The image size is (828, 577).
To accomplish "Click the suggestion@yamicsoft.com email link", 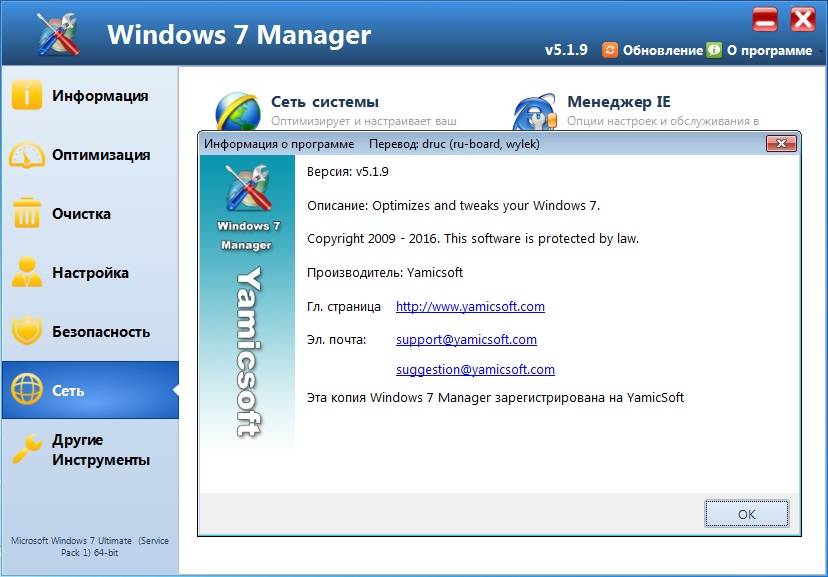I will tap(475, 370).
